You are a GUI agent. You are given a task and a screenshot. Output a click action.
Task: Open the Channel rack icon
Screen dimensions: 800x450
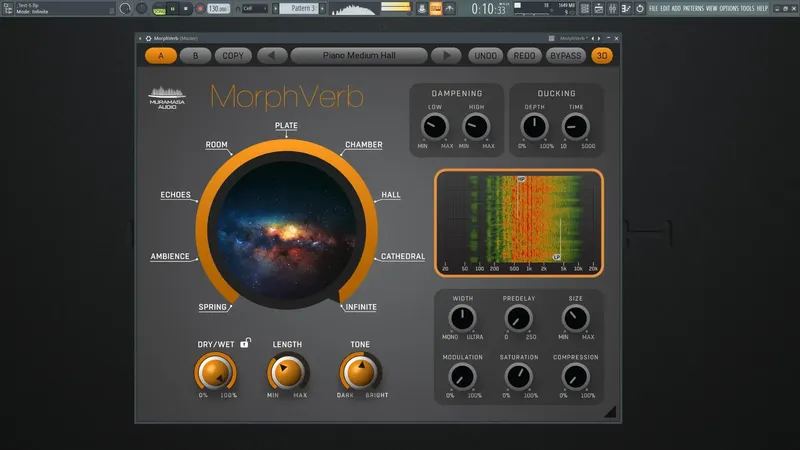click(x=598, y=9)
